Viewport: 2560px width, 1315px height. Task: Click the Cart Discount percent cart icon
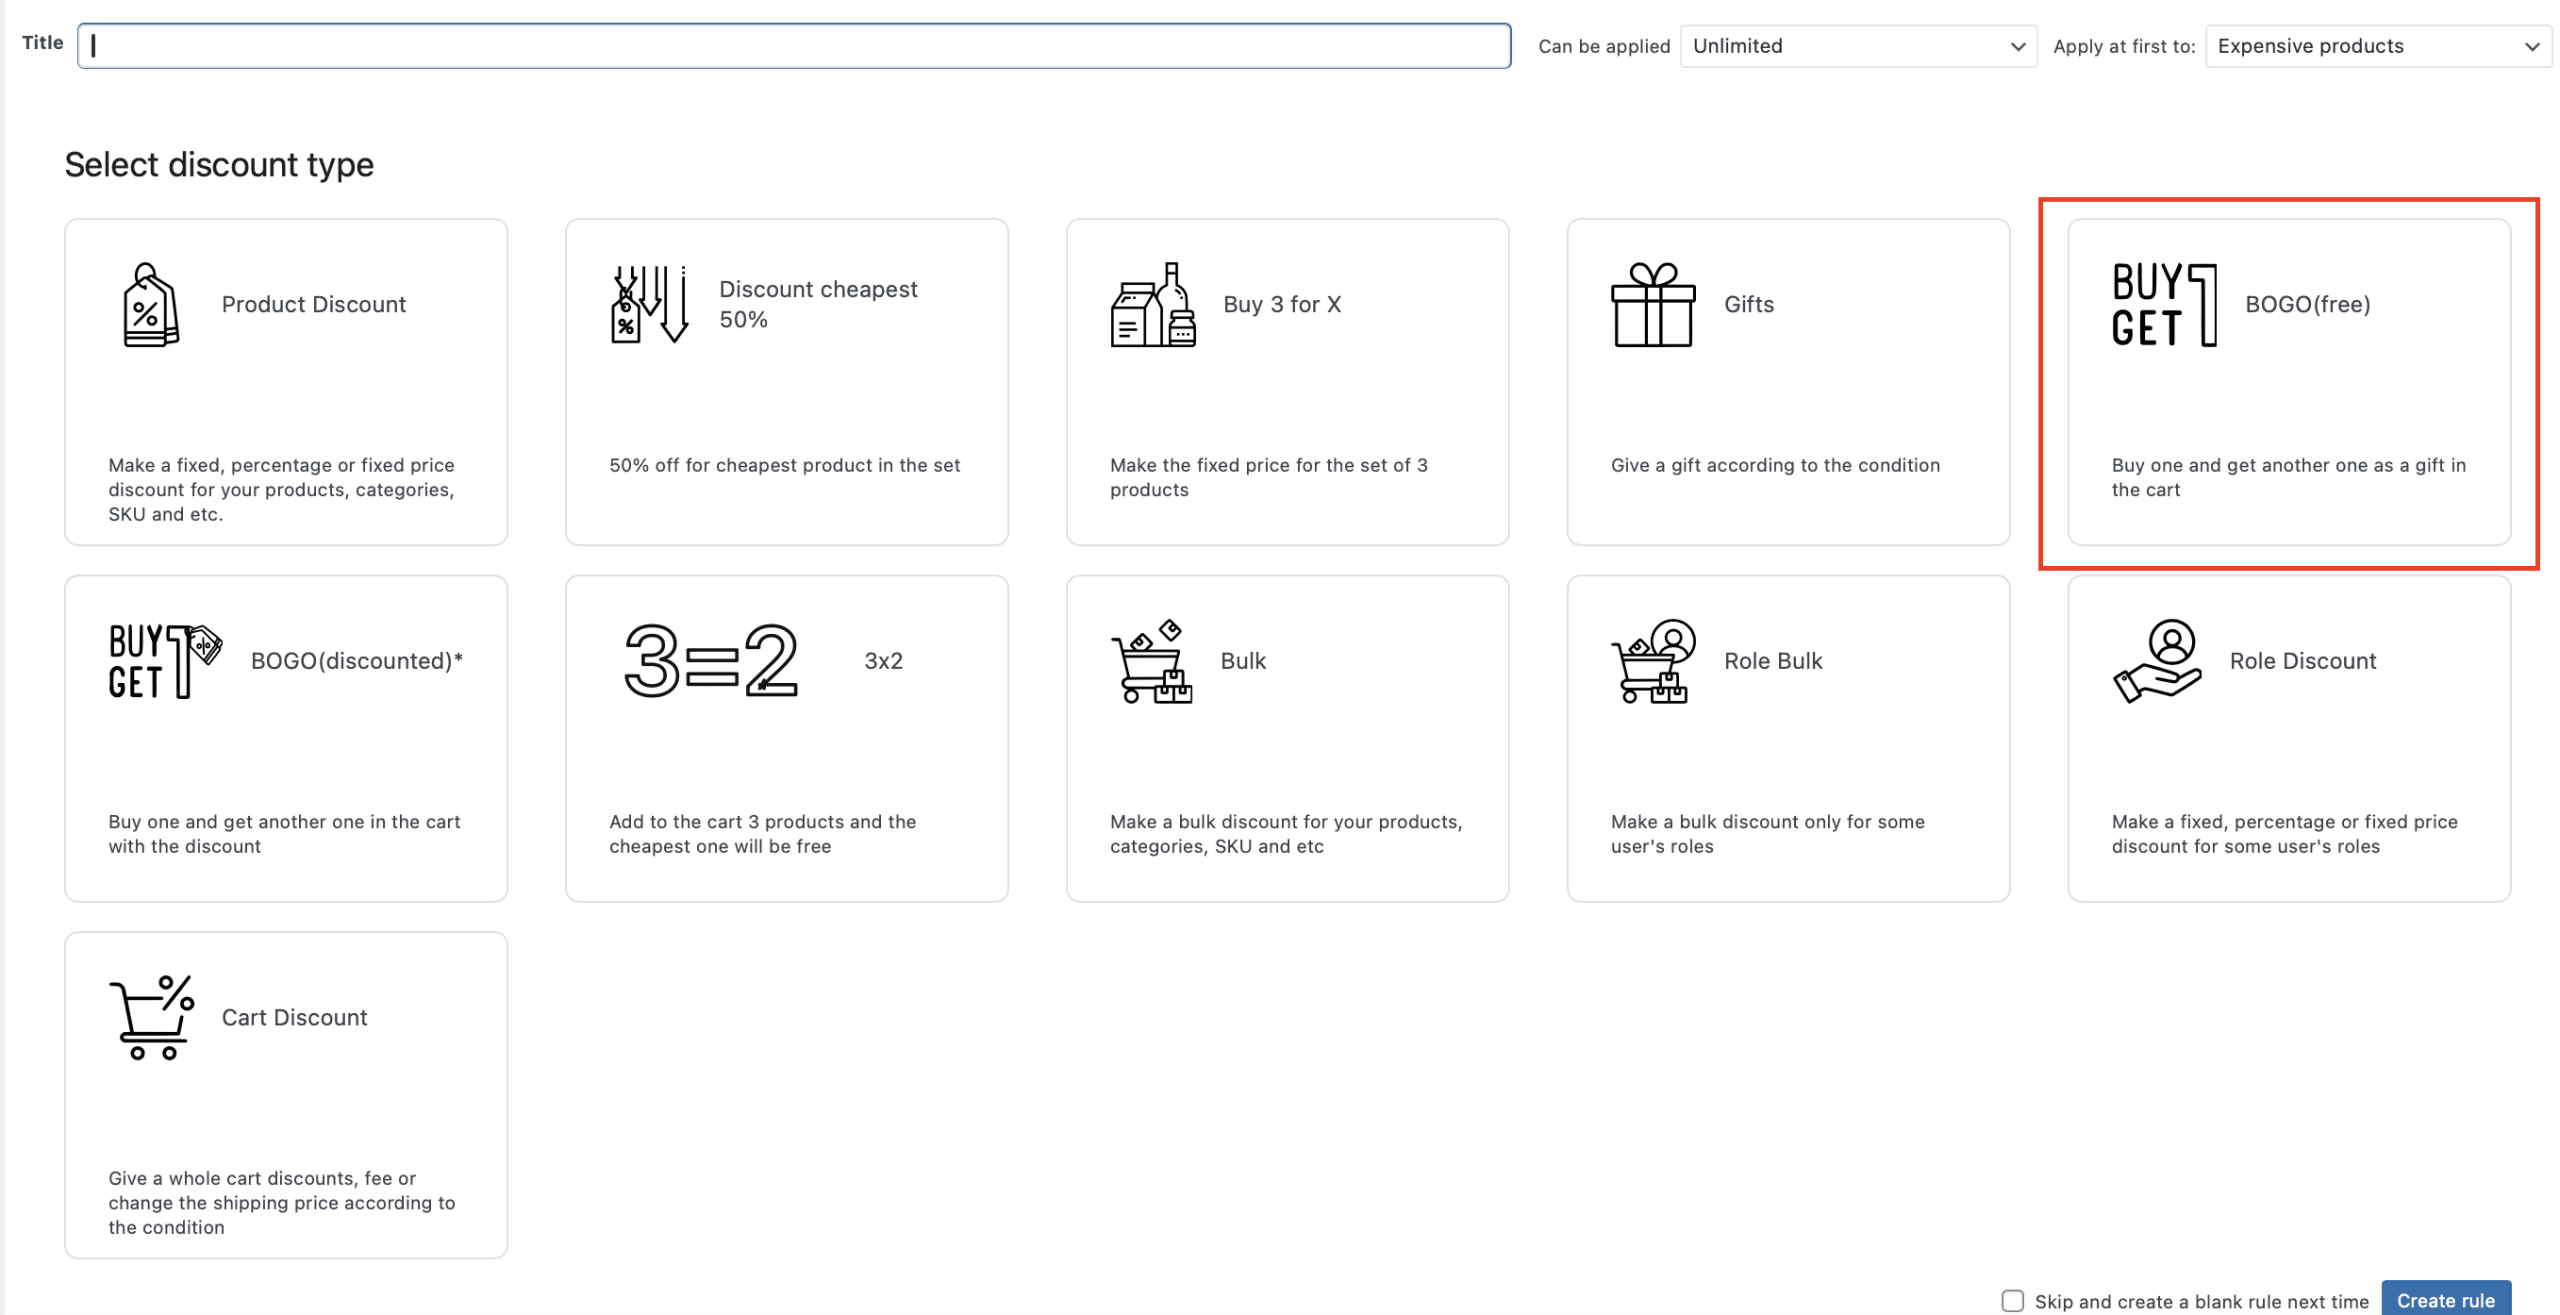[x=151, y=1017]
